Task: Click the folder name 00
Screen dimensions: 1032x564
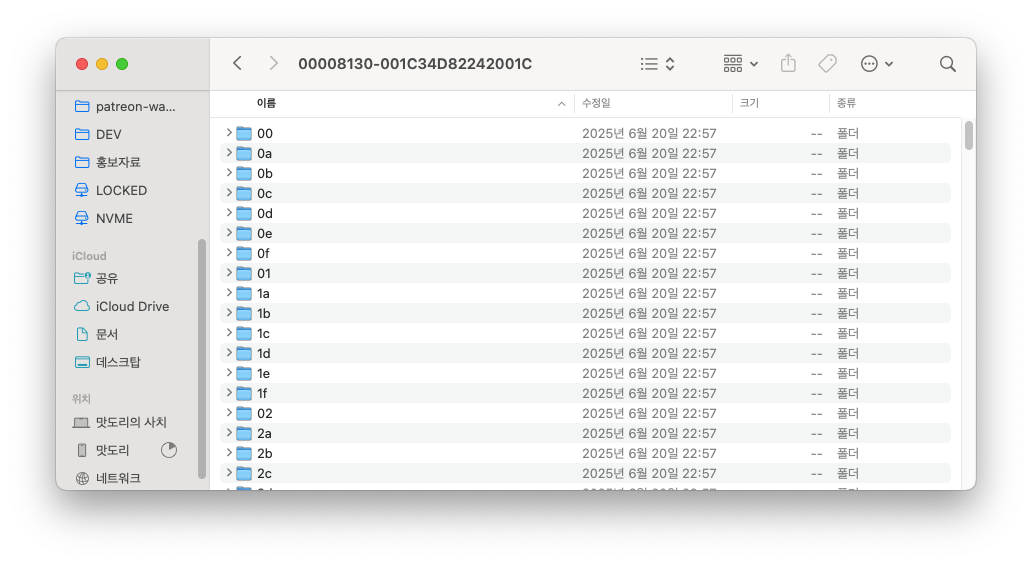Action: click(x=265, y=134)
